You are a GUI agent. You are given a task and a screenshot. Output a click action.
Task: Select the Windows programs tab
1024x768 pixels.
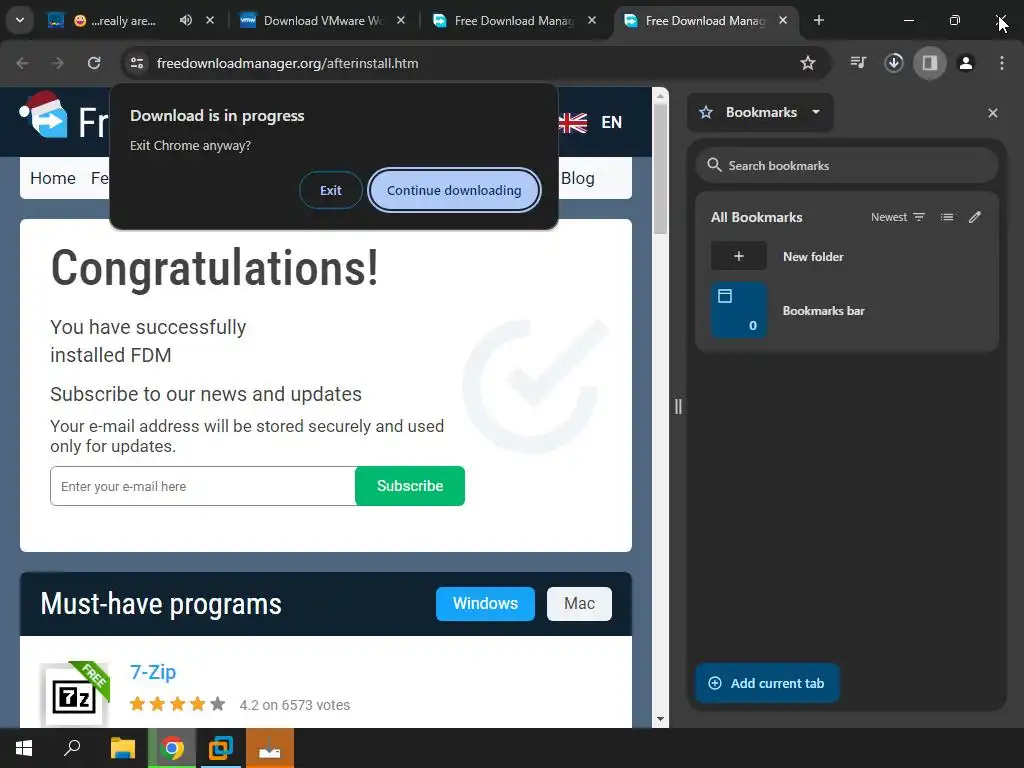[x=485, y=603]
